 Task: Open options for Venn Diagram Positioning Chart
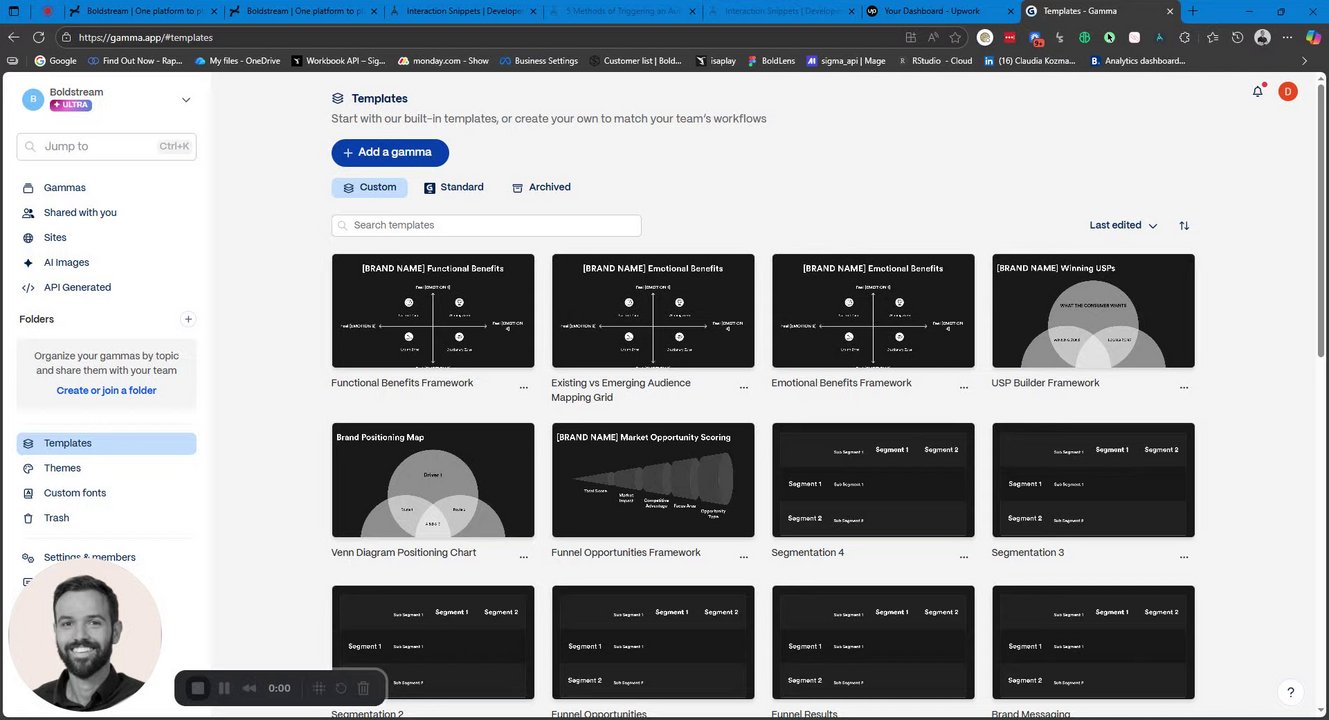(x=524, y=557)
